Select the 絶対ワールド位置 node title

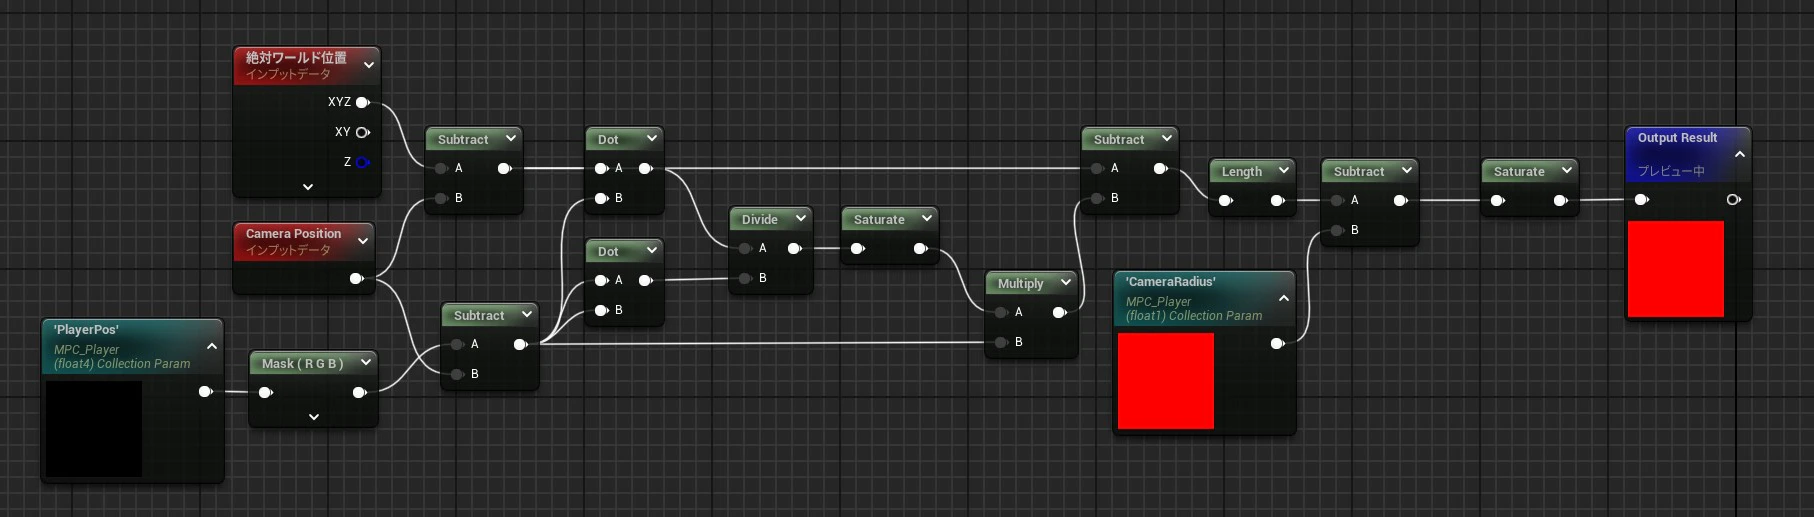click(296, 58)
